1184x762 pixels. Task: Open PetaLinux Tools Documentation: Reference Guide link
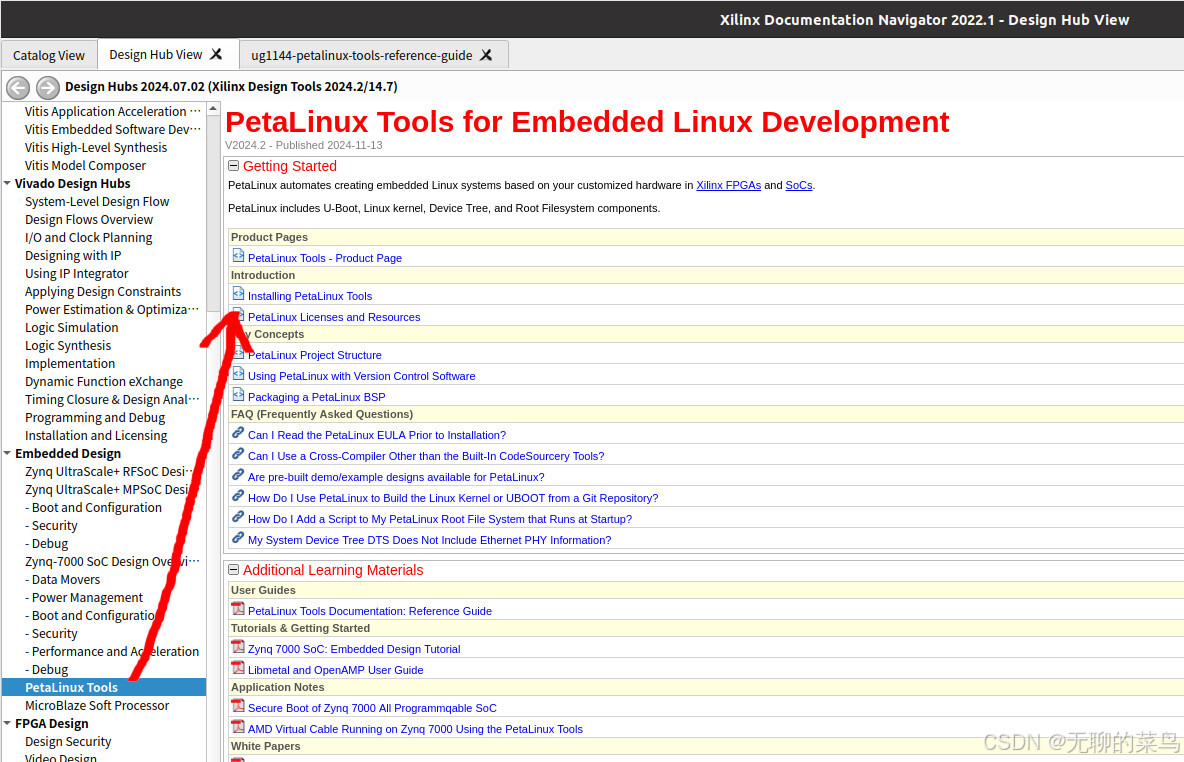pyautogui.click(x=370, y=611)
